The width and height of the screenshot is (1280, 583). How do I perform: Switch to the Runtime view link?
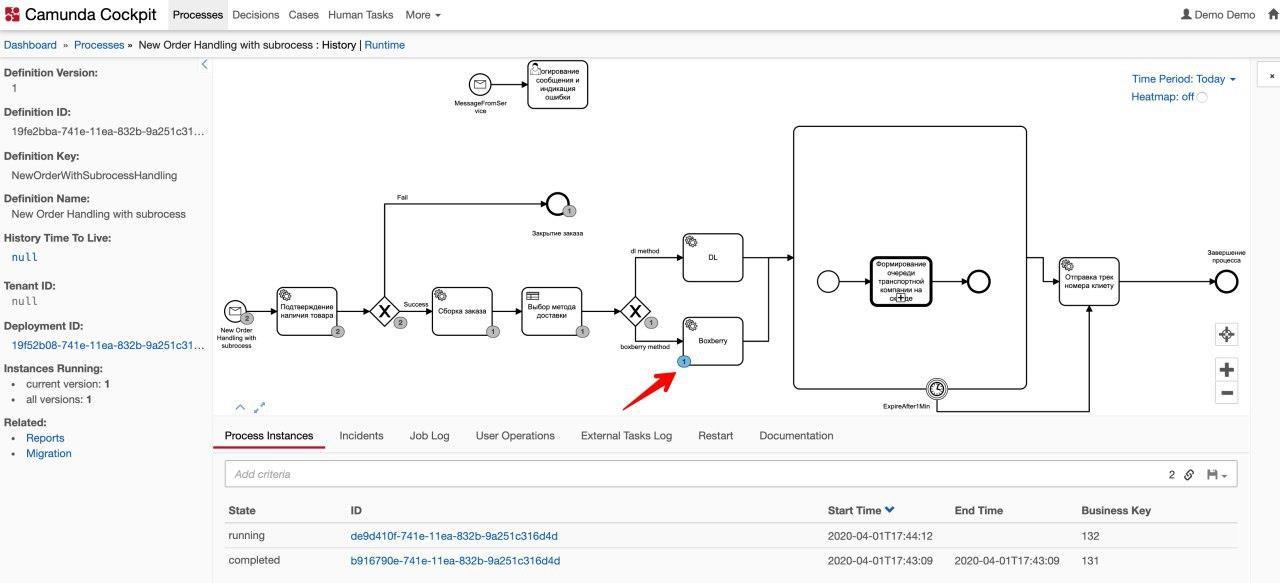pyautogui.click(x=384, y=45)
